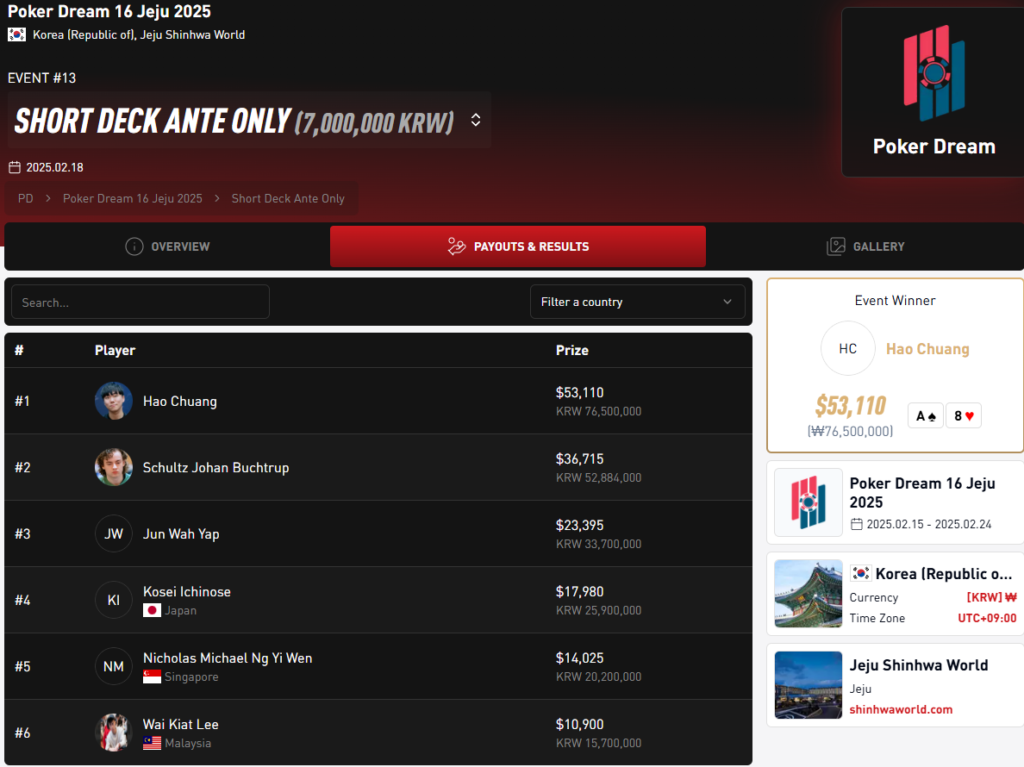Click the Malaysia flag under Wai Kiat Lee
The image size is (1024, 767).
(x=152, y=743)
